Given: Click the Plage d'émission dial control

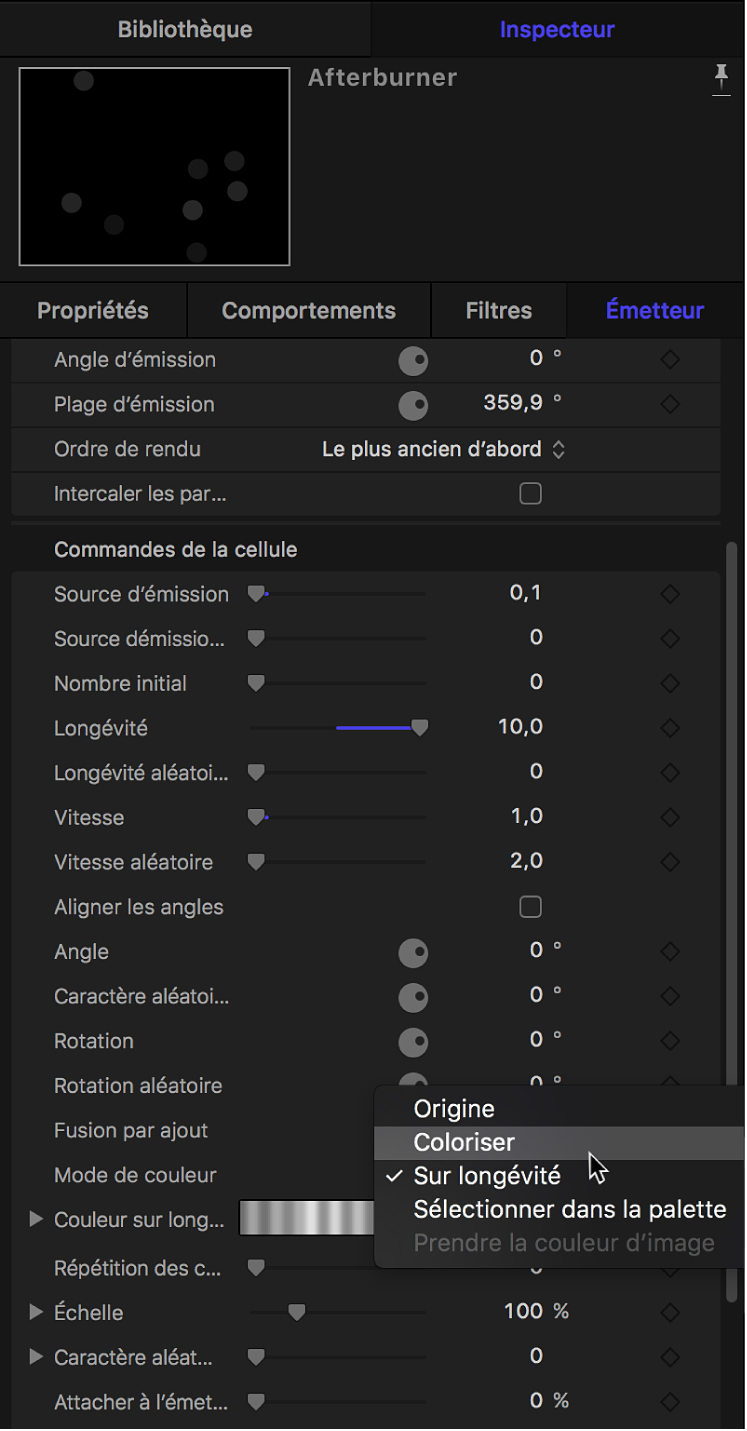Looking at the screenshot, I should [413, 405].
